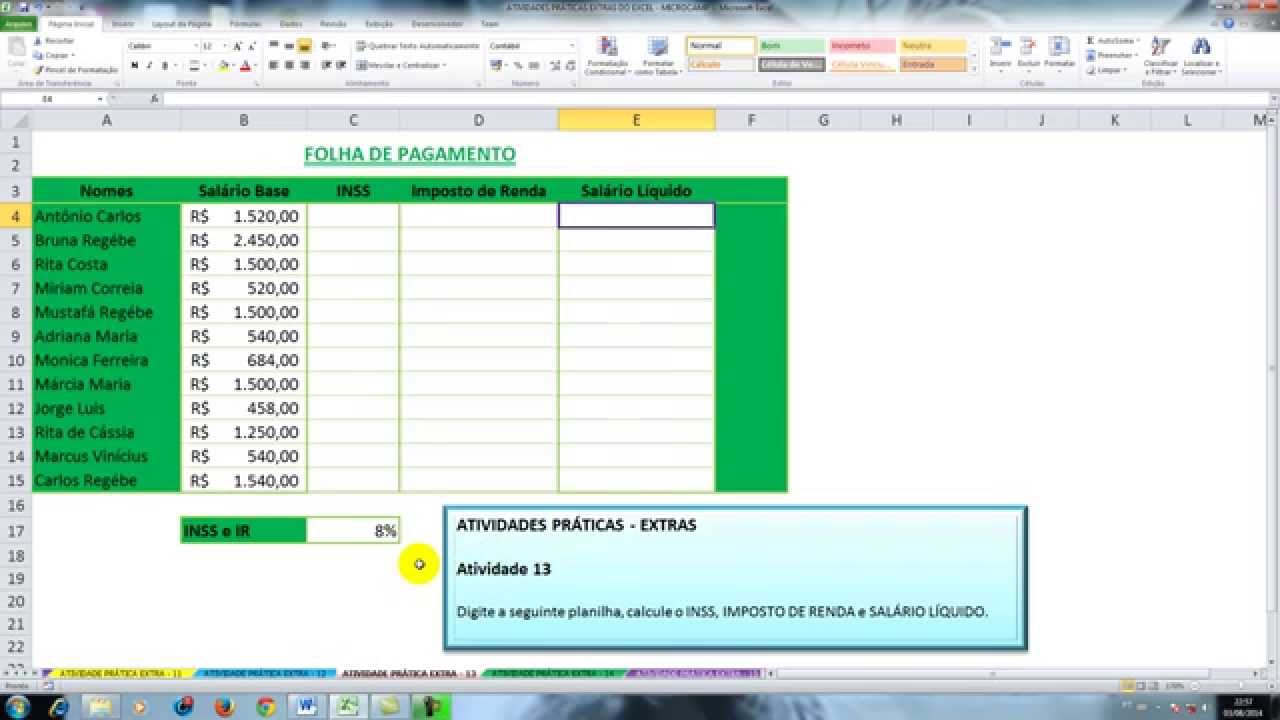Image resolution: width=1280 pixels, height=720 pixels.
Task: Toggle center text alignment
Action: 289,65
